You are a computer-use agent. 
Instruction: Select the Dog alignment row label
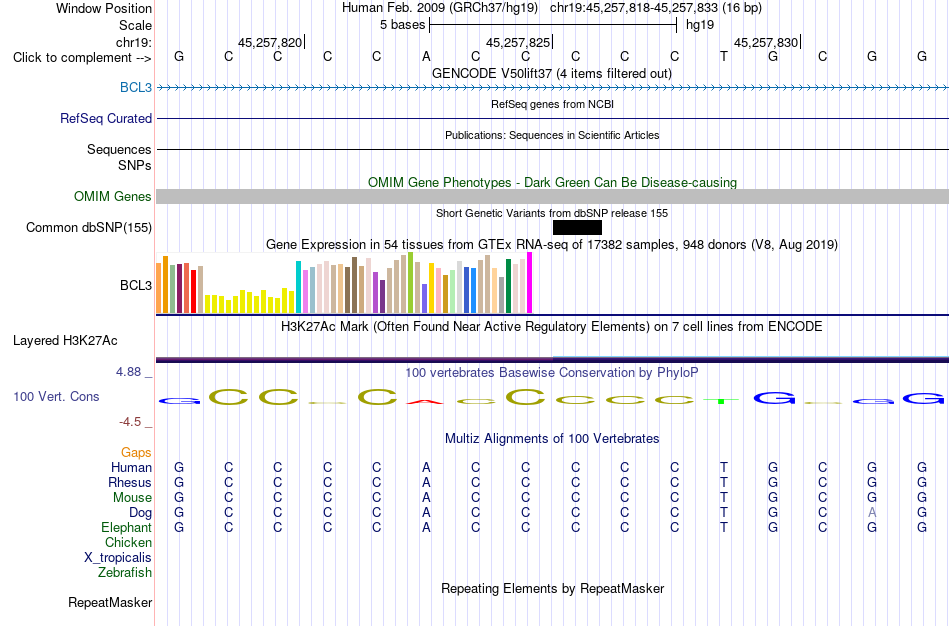click(141, 513)
